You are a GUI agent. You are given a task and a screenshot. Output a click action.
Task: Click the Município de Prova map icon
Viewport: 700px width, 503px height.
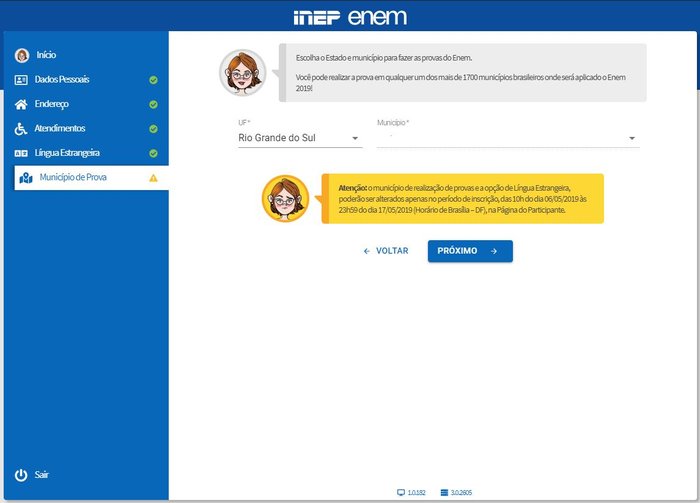pos(26,178)
